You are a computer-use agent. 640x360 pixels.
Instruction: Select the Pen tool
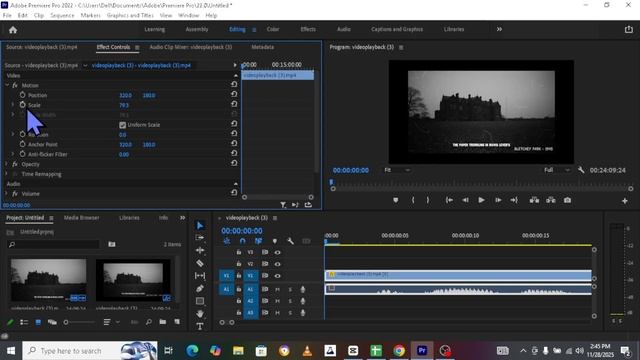(x=200, y=289)
